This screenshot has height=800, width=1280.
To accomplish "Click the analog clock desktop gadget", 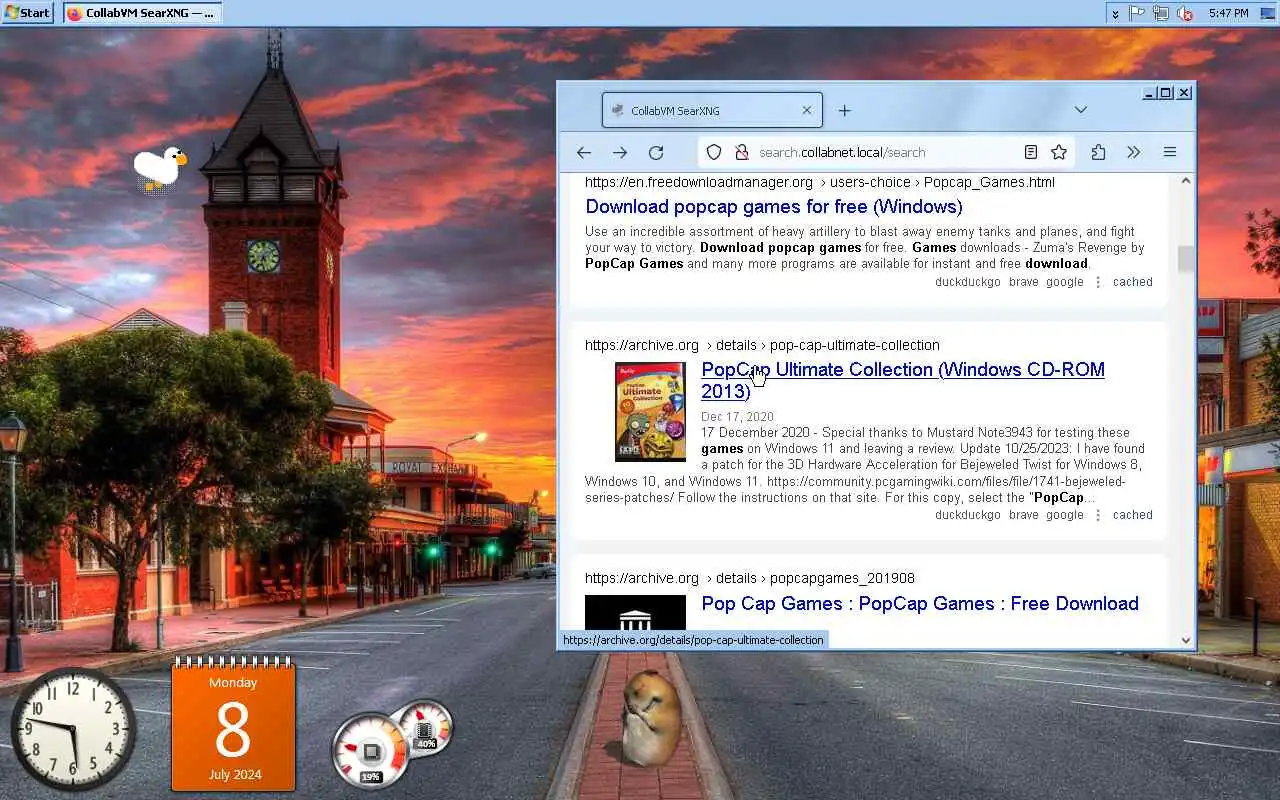I will tap(73, 729).
